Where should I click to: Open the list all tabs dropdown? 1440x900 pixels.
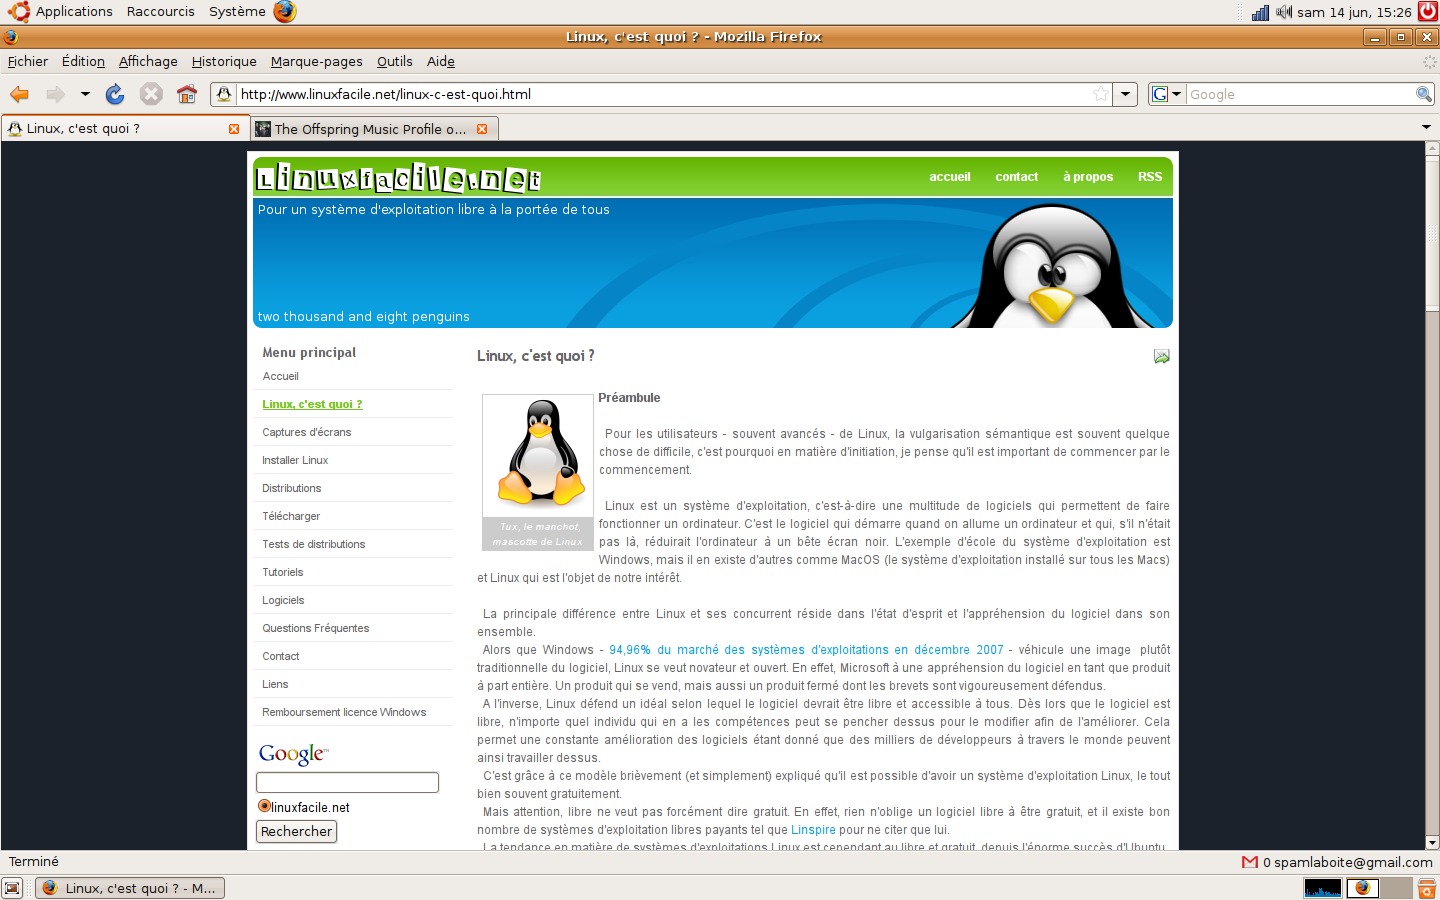pyautogui.click(x=1426, y=127)
